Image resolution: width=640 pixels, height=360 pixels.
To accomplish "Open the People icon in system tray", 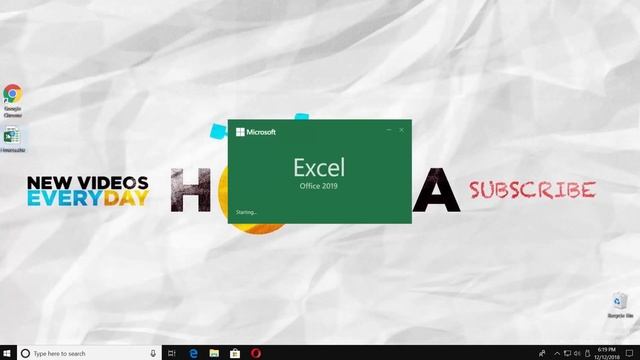I will [542, 353].
